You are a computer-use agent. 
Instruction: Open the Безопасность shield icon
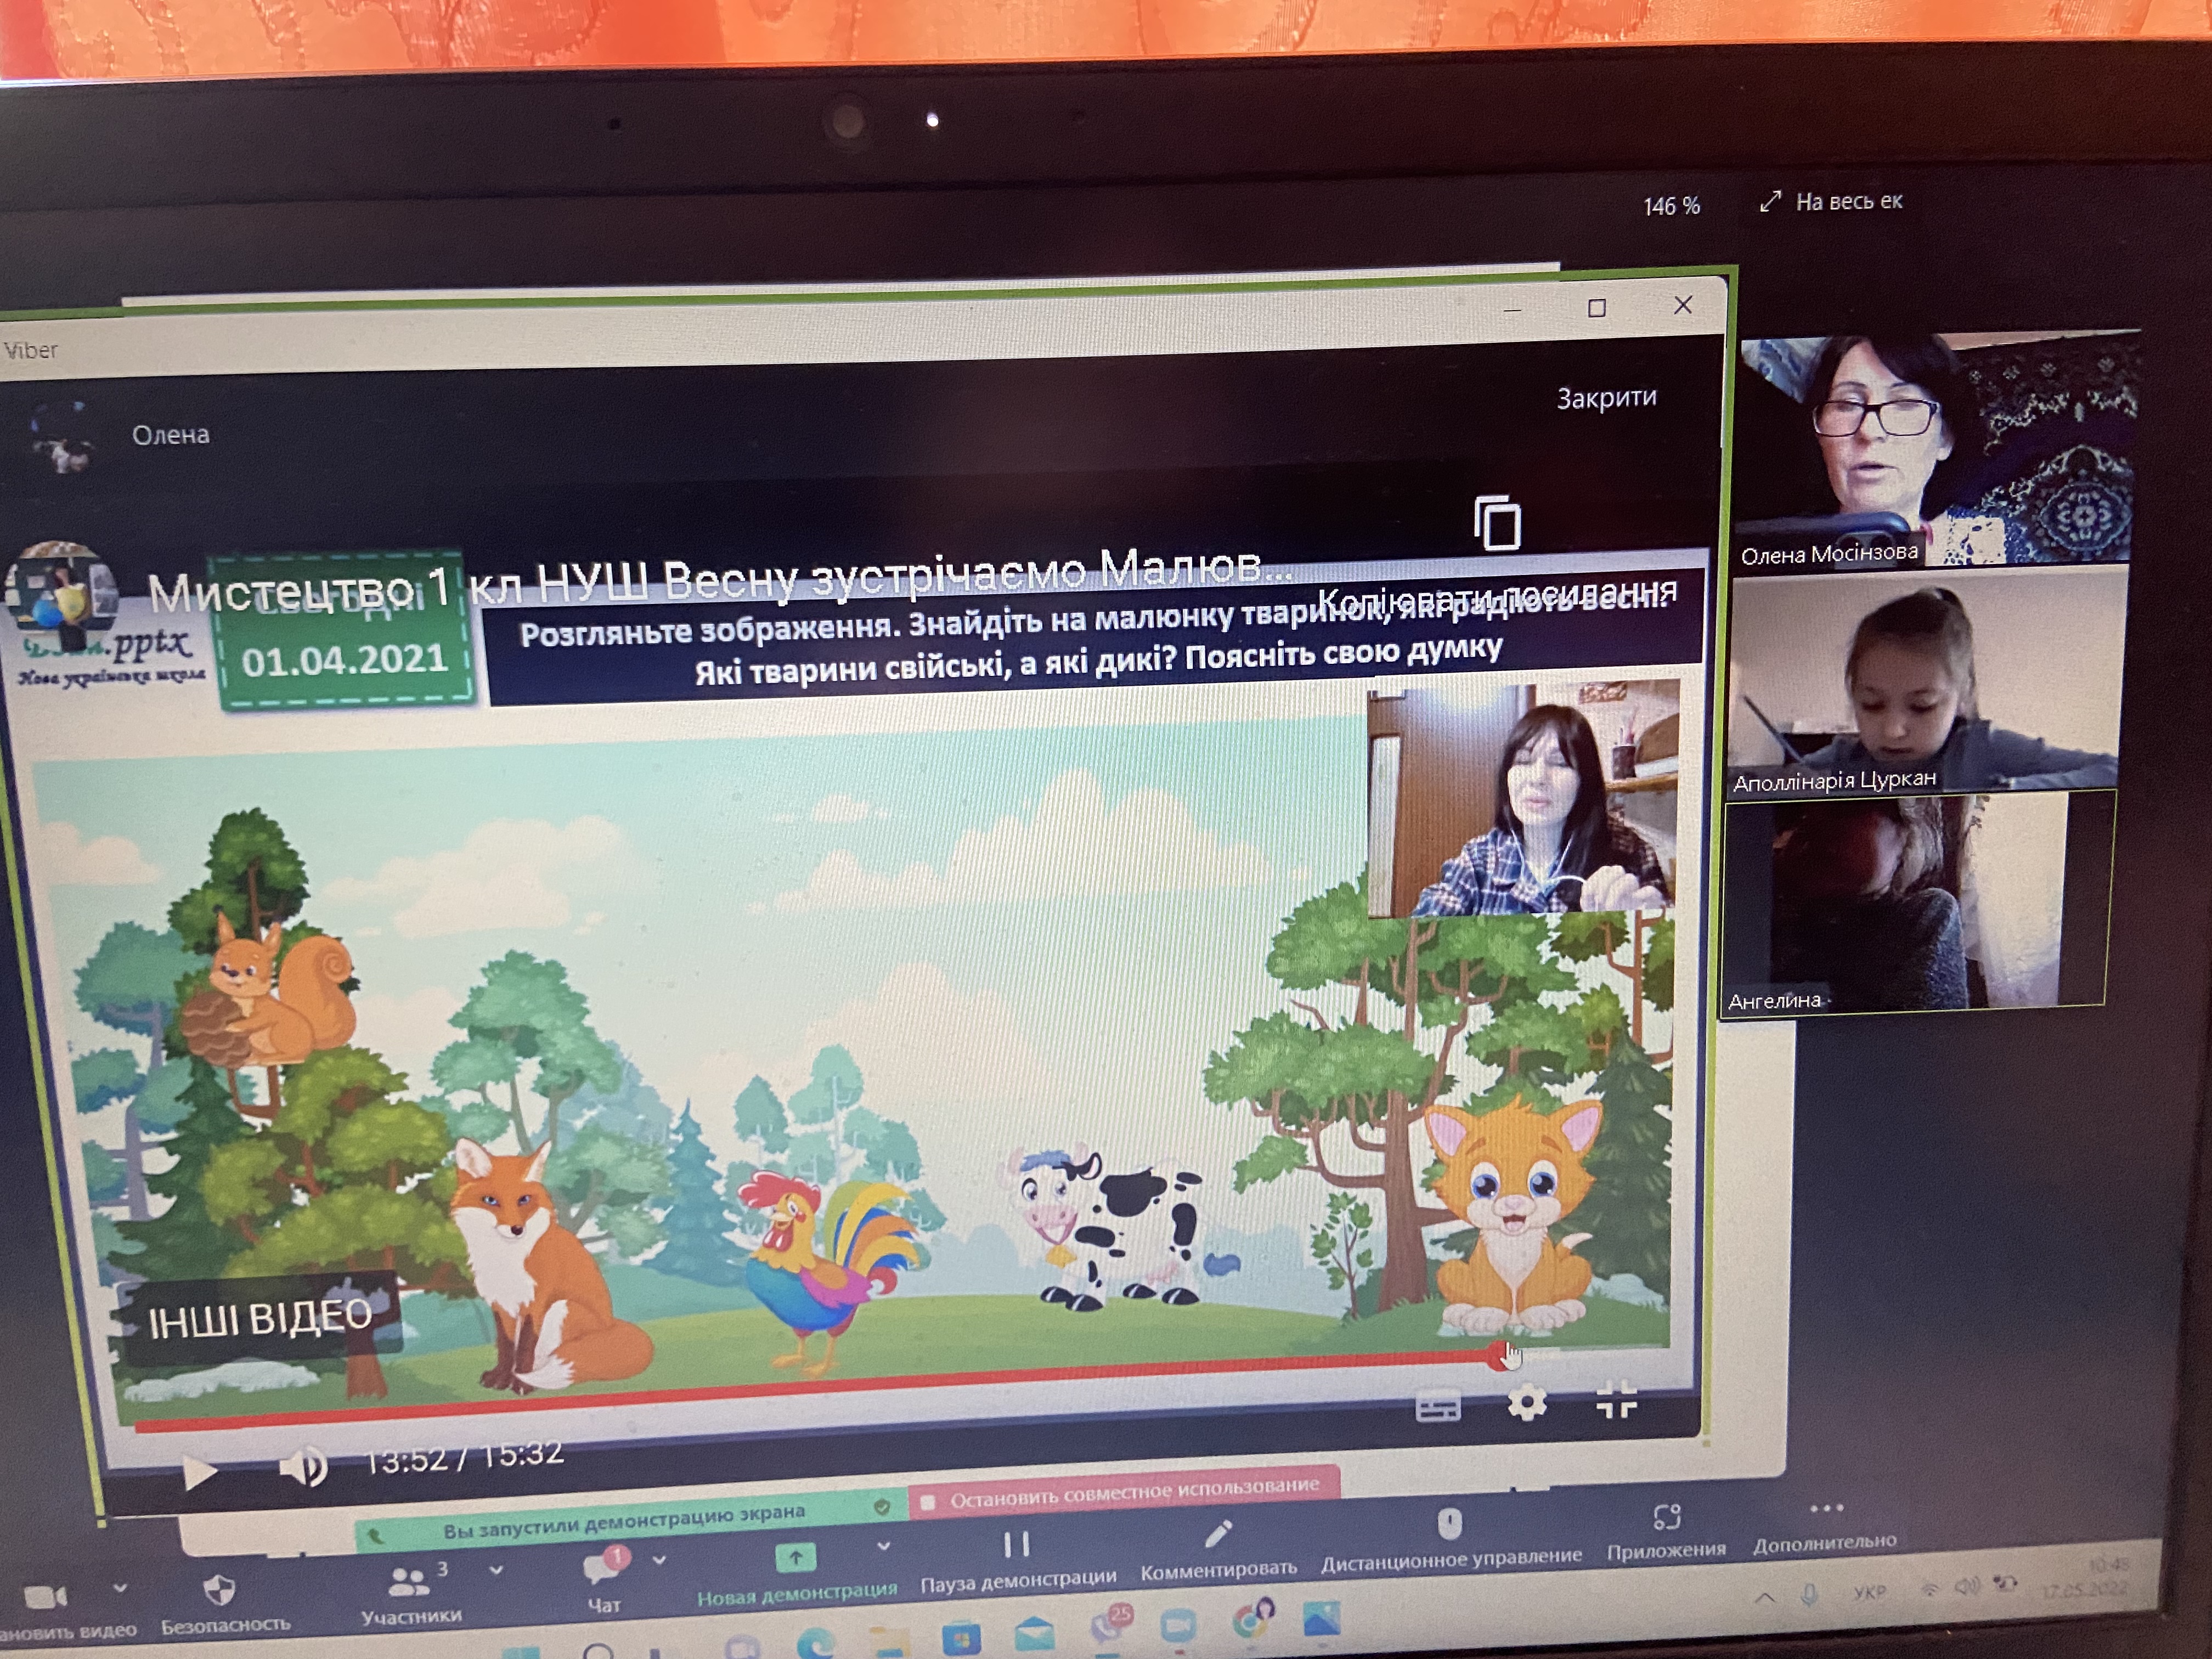(x=219, y=1590)
